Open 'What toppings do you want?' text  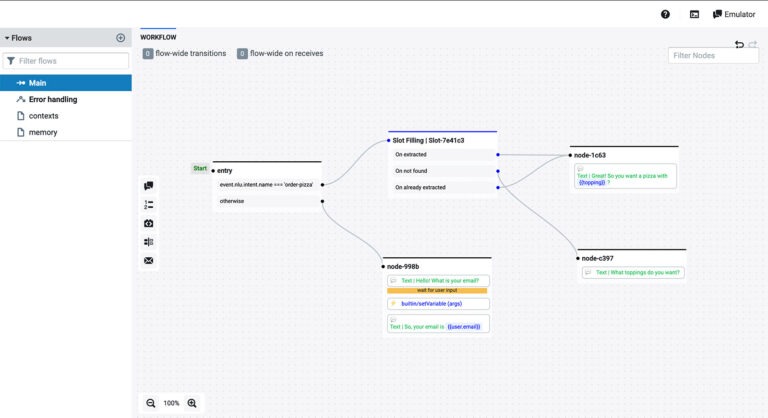(633, 272)
